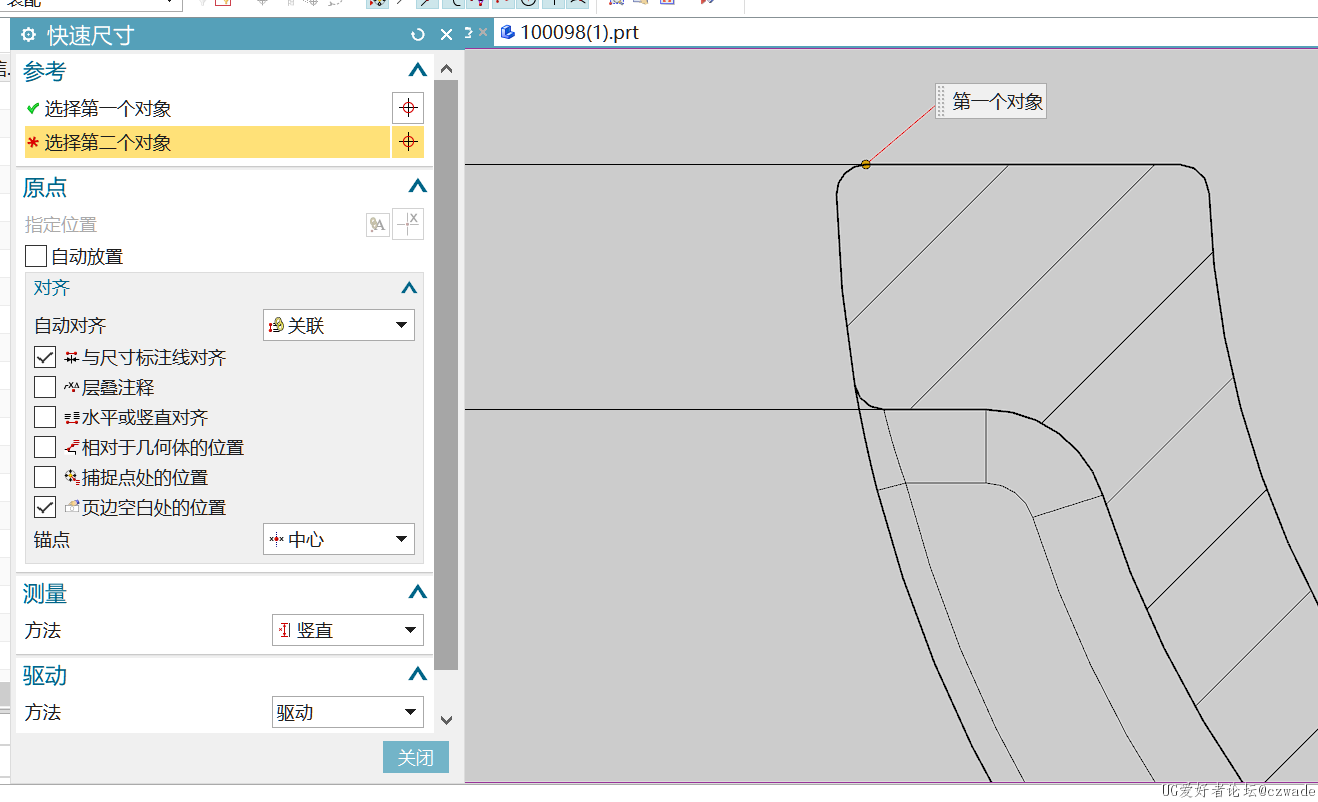
Task: Open the 测量 方法 dropdown showing 竖直
Action: coord(348,630)
